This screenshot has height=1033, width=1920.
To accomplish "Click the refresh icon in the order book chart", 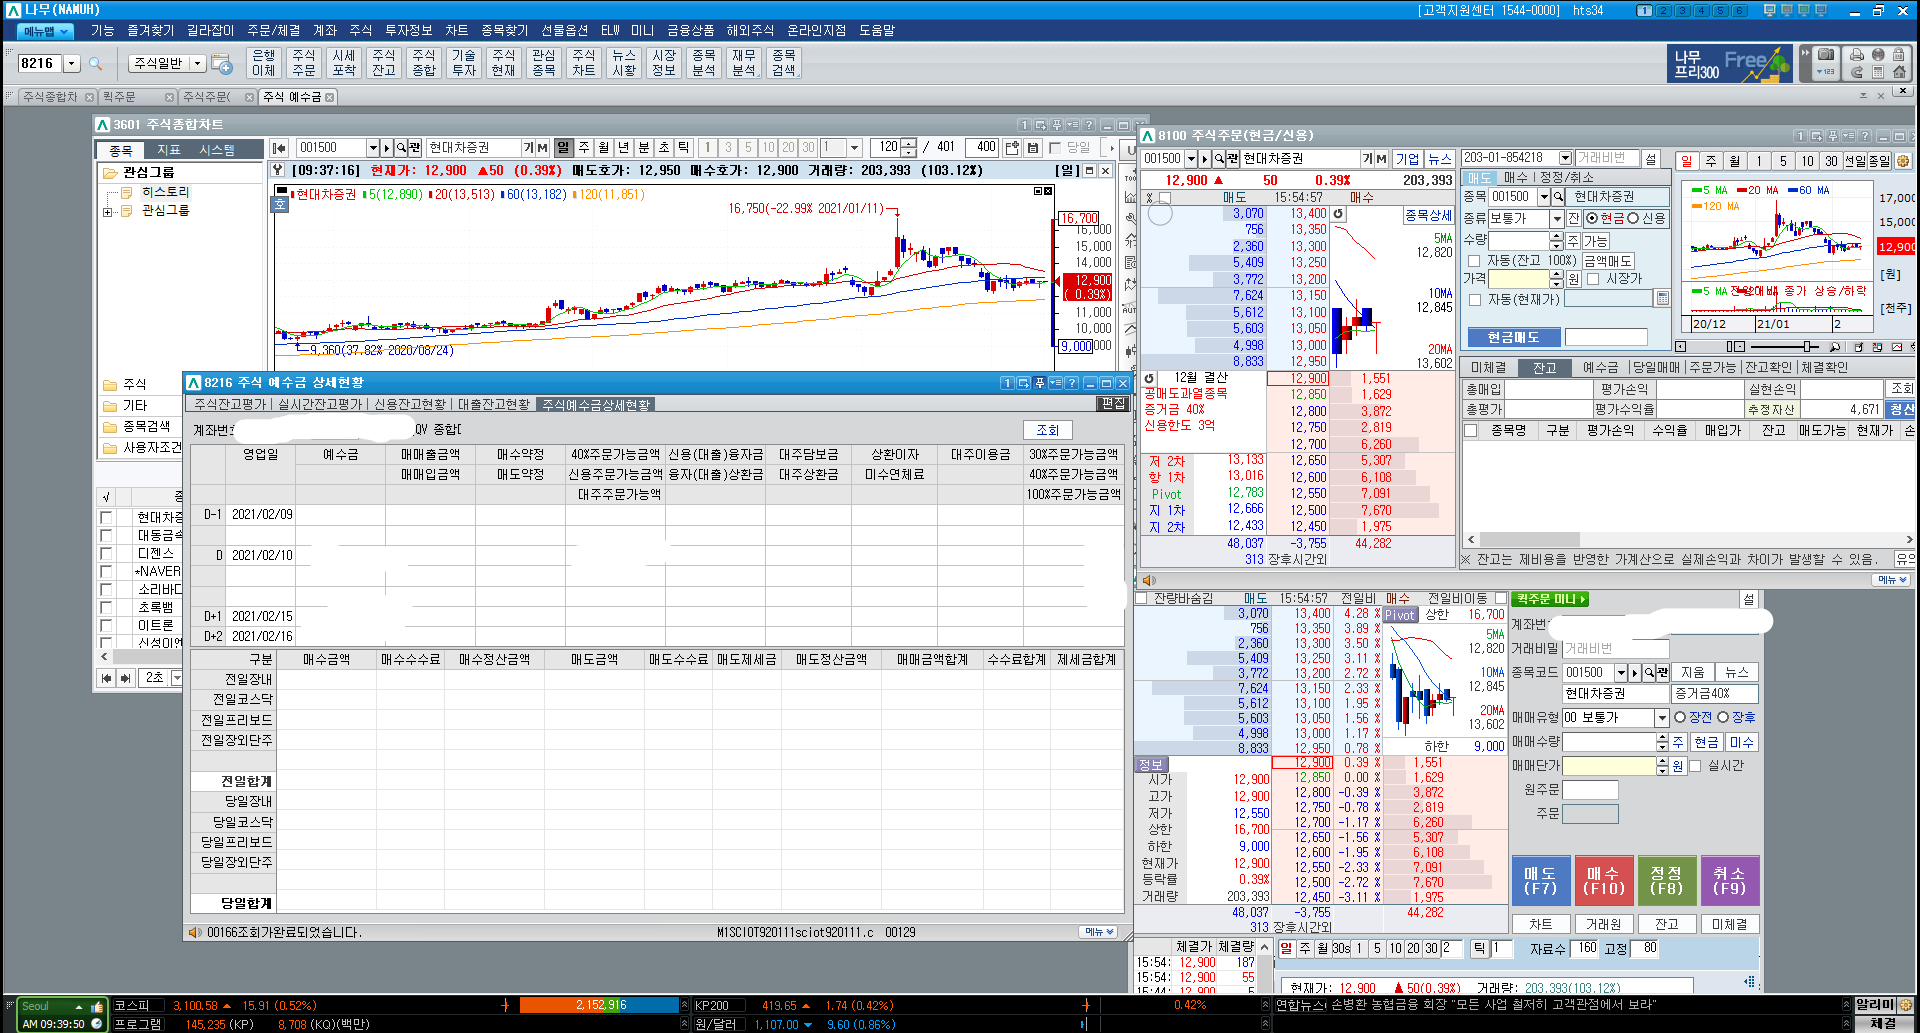I will 1338,213.
